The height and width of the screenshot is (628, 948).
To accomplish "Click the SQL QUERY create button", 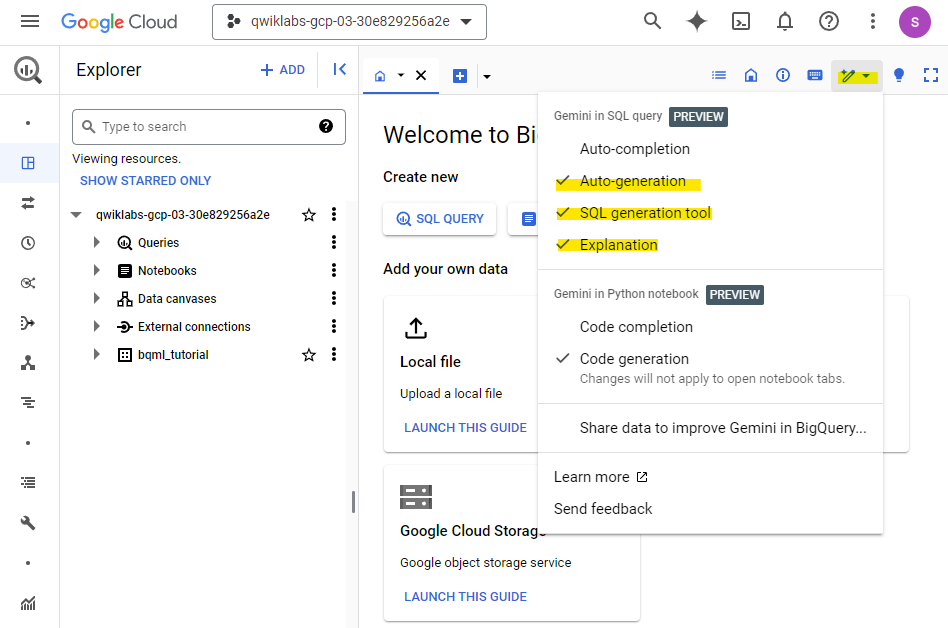I will (x=440, y=219).
